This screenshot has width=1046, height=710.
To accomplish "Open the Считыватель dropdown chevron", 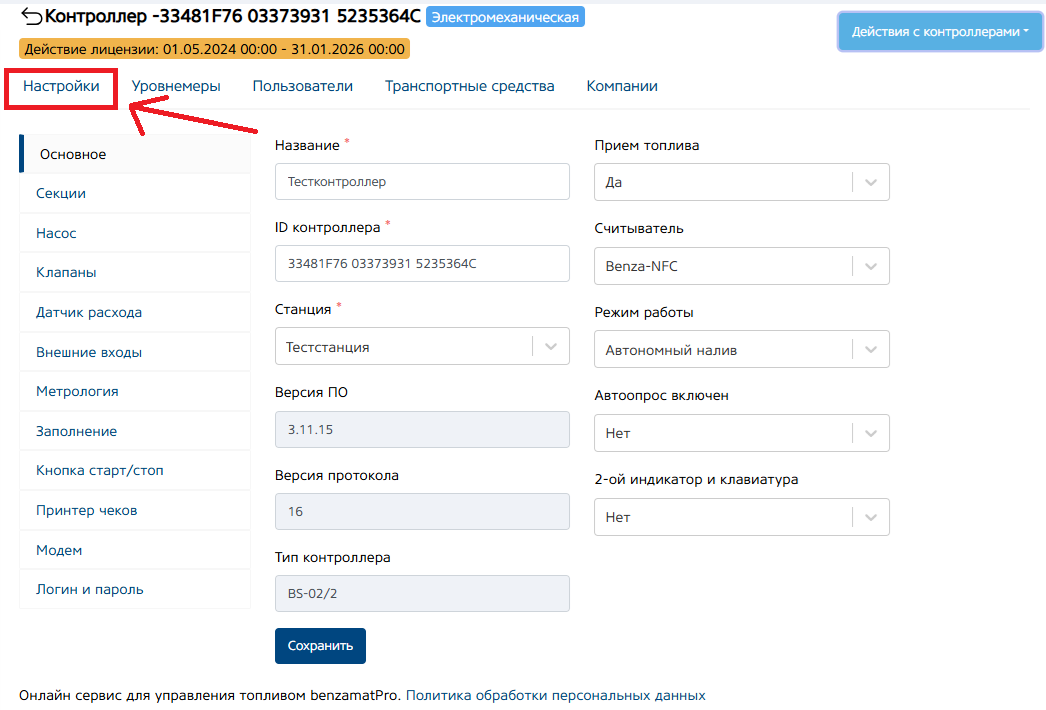I will click(870, 266).
